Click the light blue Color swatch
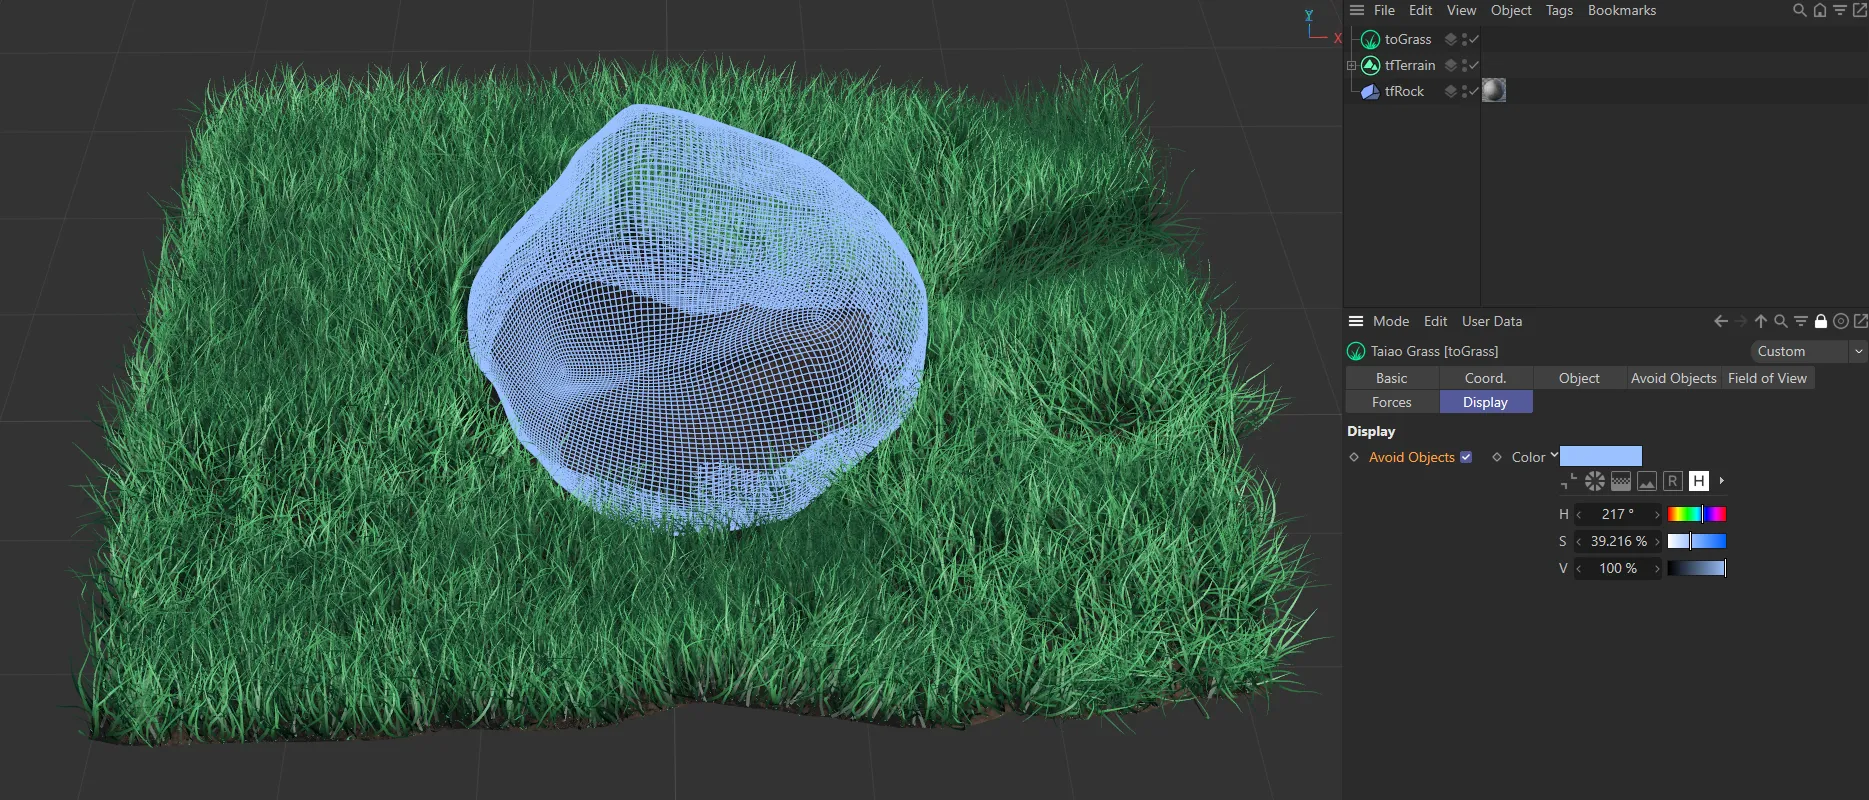Image resolution: width=1869 pixels, height=800 pixels. pos(1601,457)
